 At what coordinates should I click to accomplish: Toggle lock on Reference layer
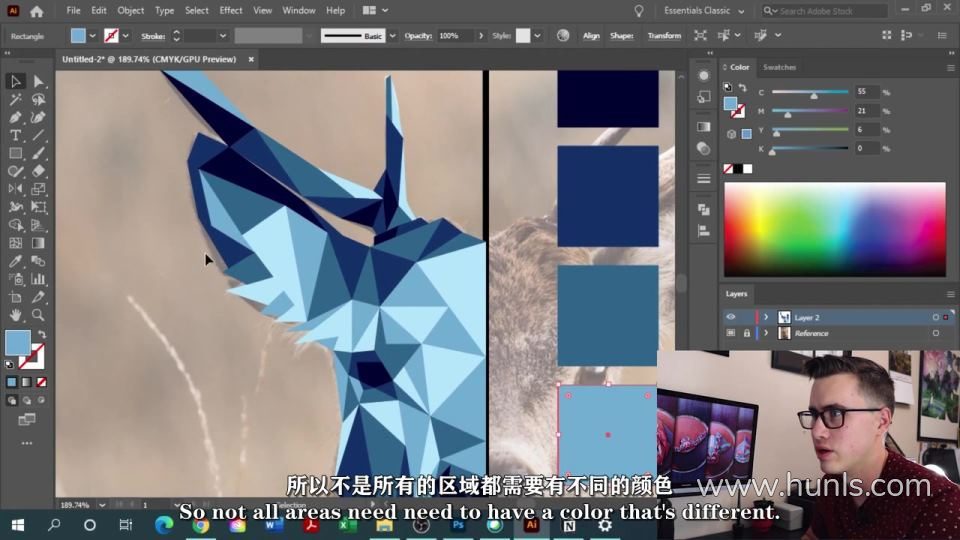[x=746, y=333]
